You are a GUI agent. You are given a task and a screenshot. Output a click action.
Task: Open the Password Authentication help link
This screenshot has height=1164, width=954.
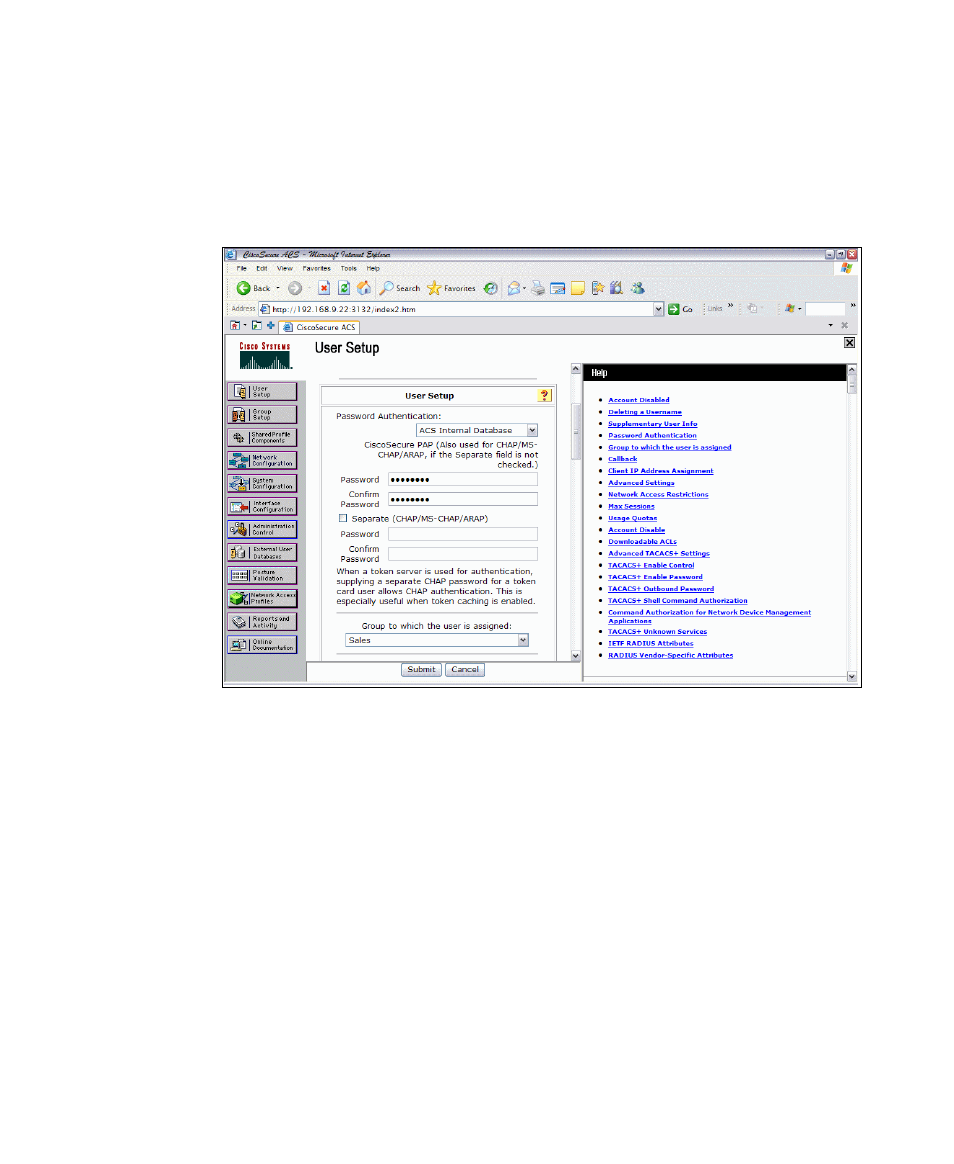[x=652, y=436]
